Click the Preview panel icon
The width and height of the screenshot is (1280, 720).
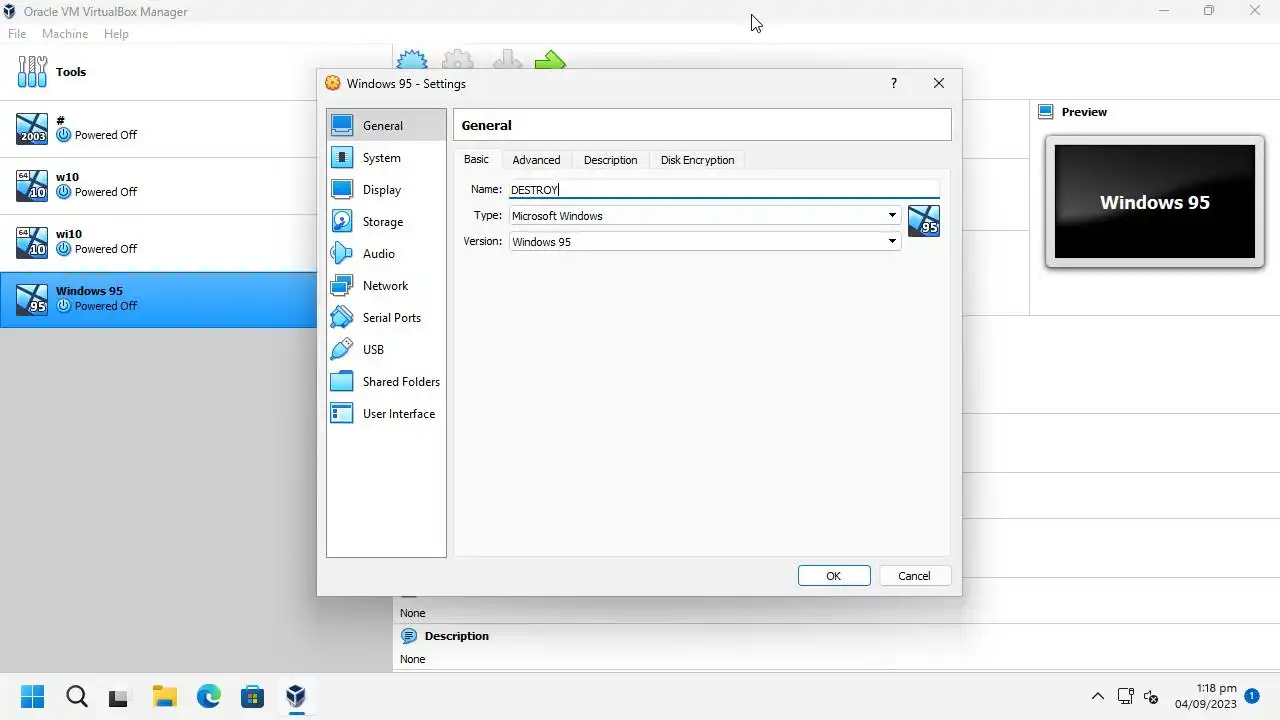1046,112
